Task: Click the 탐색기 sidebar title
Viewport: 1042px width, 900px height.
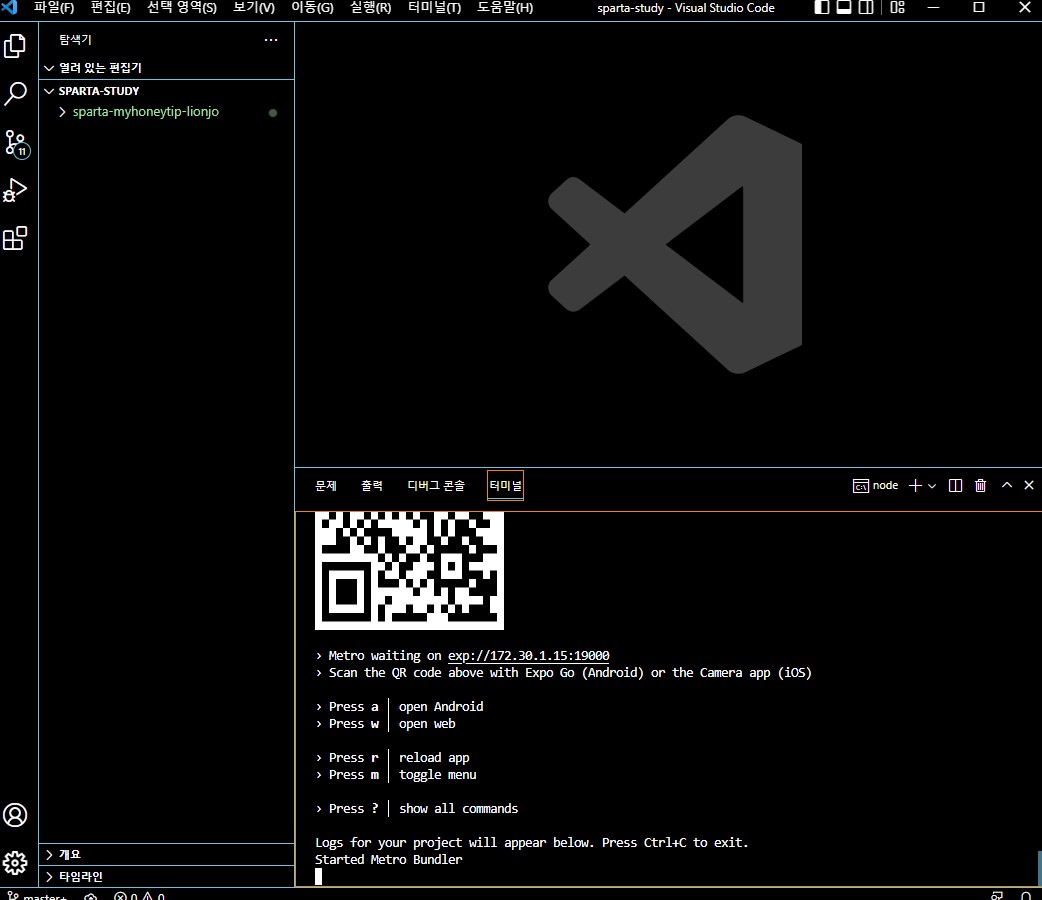Action: pyautogui.click(x=75, y=40)
